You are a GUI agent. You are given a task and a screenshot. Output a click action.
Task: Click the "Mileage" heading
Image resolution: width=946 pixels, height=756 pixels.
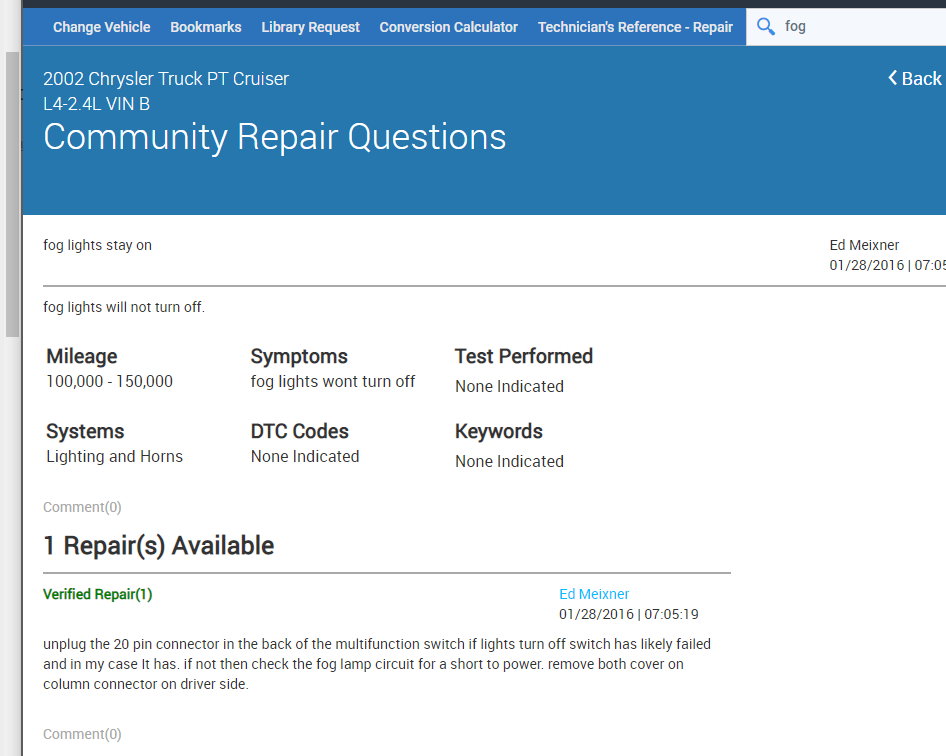point(81,357)
